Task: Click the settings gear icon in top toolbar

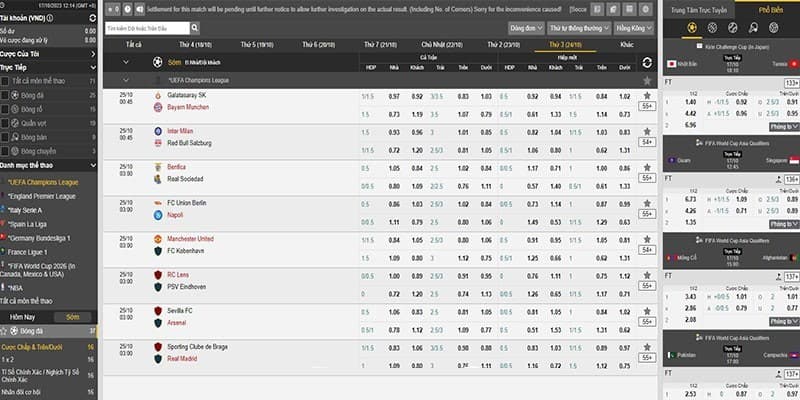Action: pyautogui.click(x=646, y=9)
